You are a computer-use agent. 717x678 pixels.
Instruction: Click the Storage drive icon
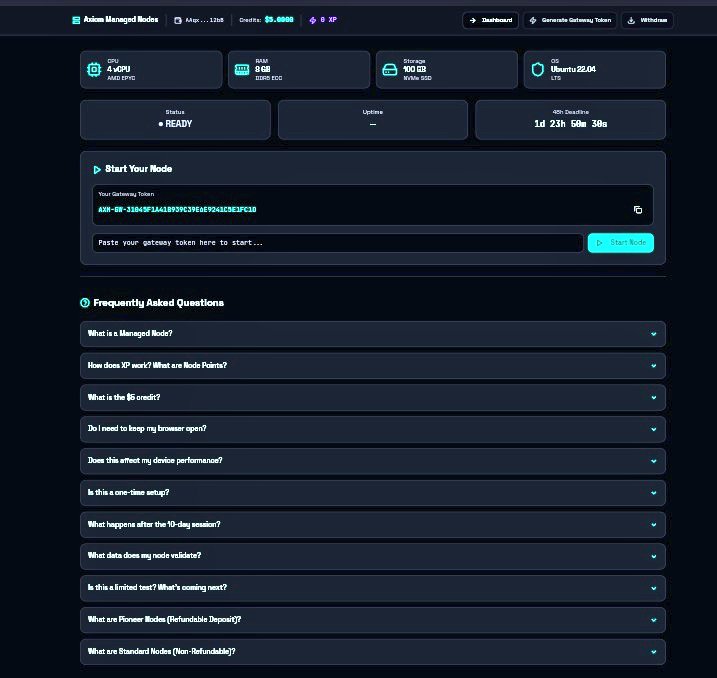pos(390,69)
